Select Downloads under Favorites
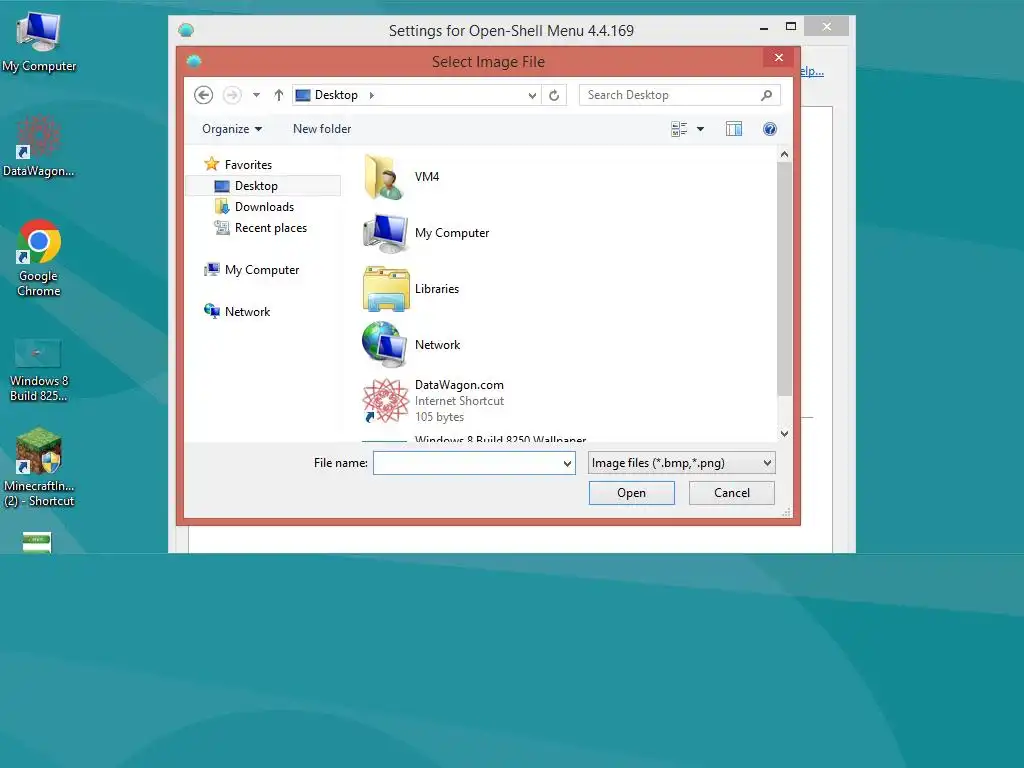The image size is (1024, 768). [255, 207]
